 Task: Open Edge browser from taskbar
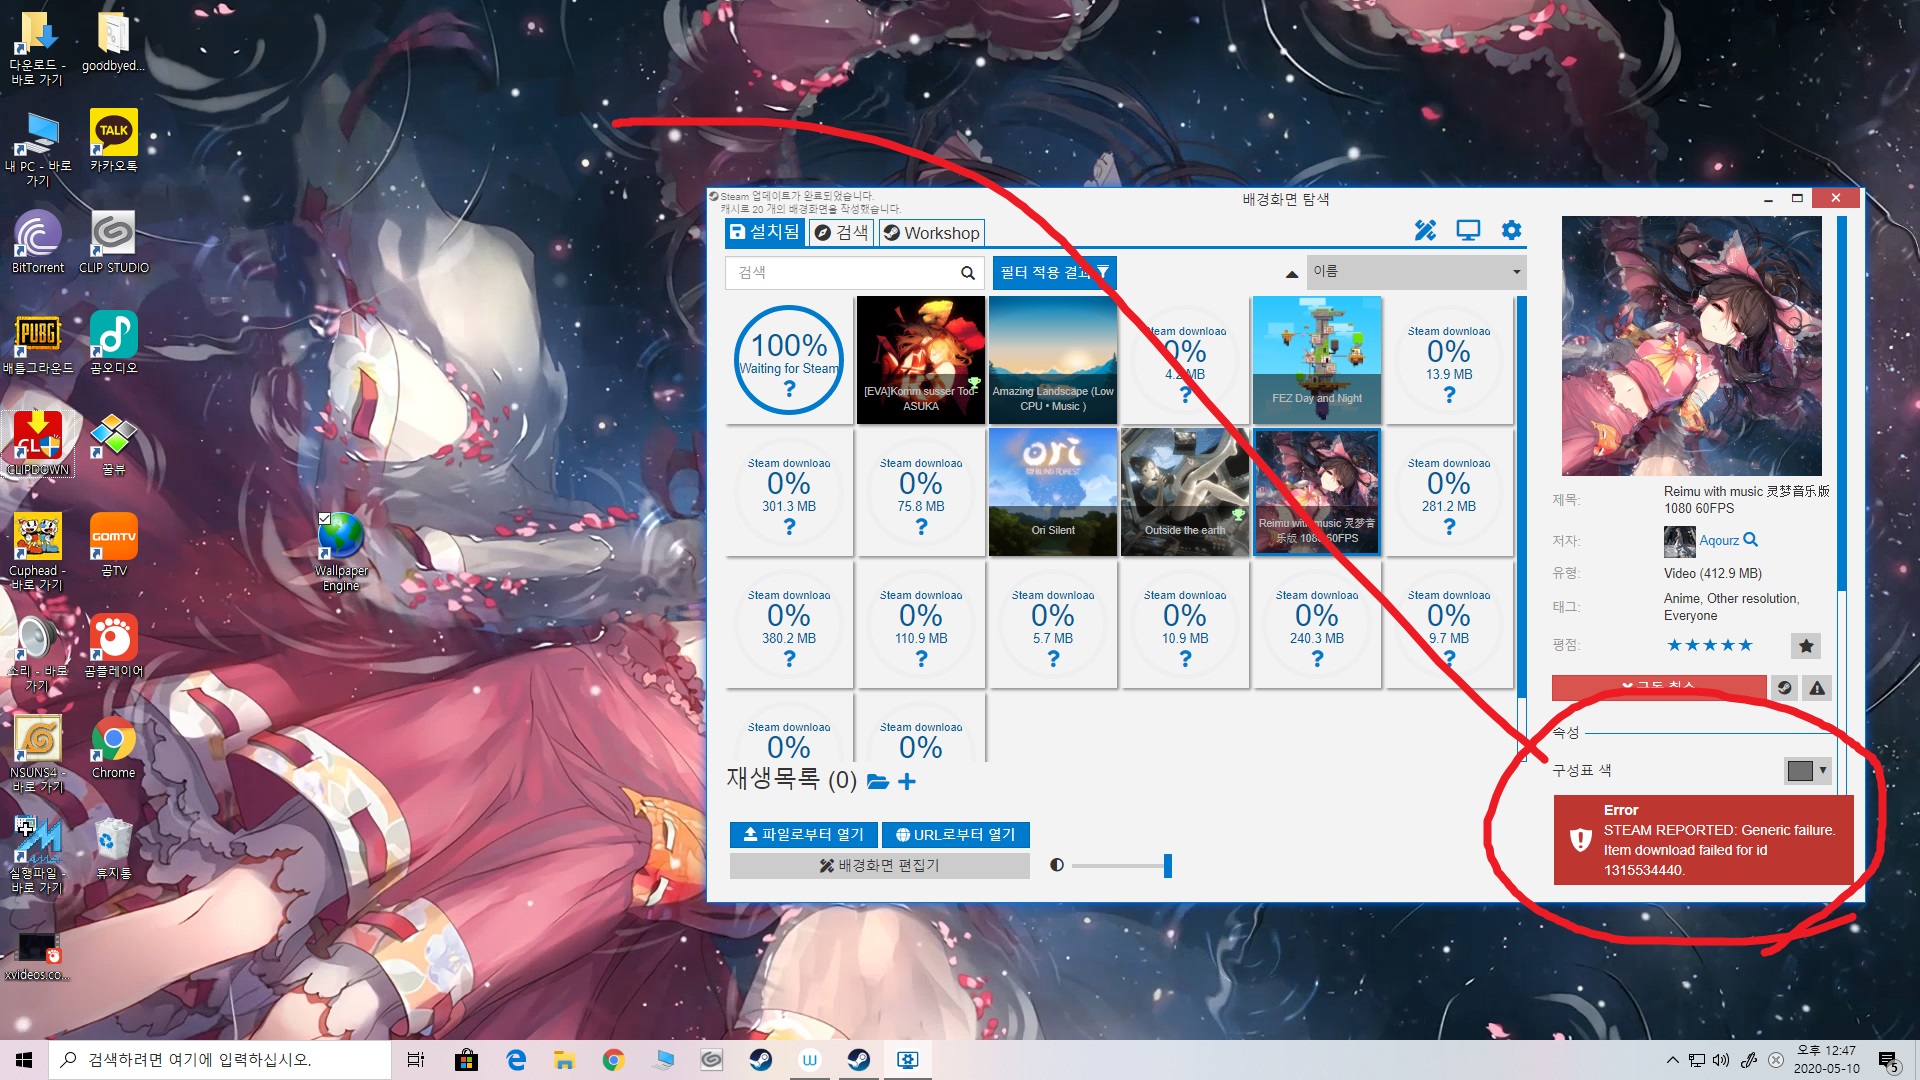point(516,1060)
